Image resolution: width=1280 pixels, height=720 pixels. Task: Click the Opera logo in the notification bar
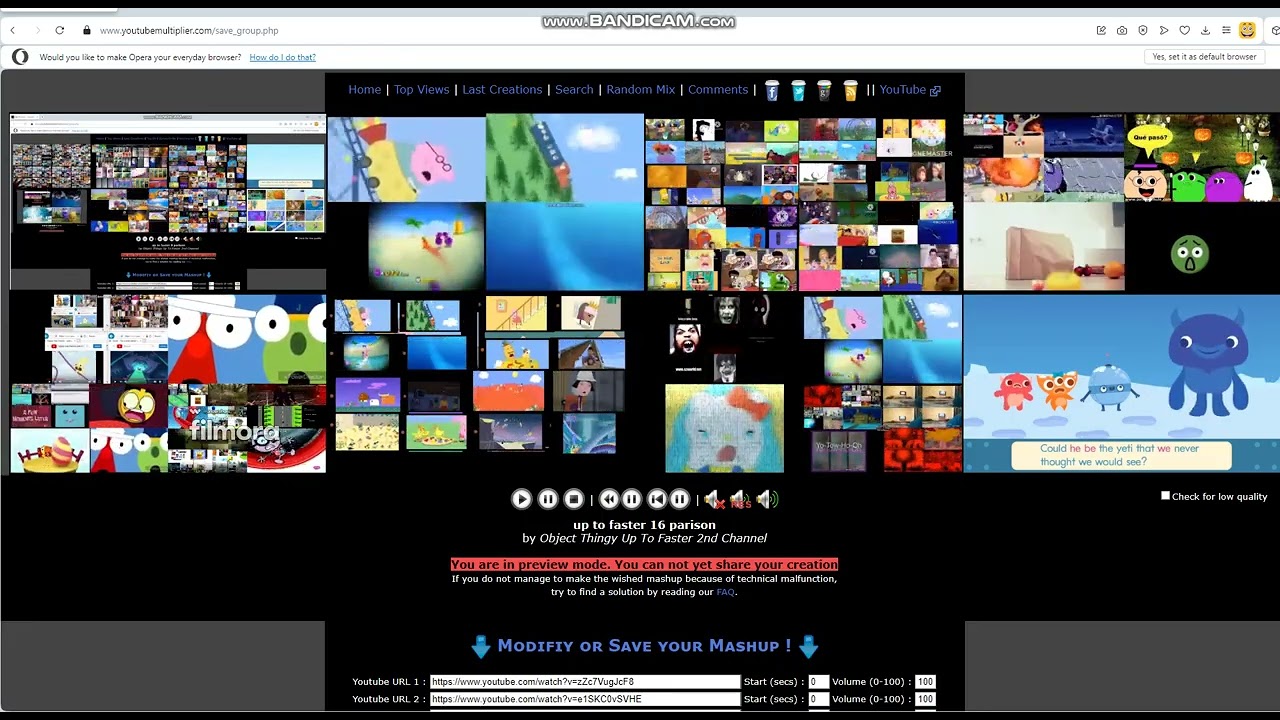click(x=20, y=57)
